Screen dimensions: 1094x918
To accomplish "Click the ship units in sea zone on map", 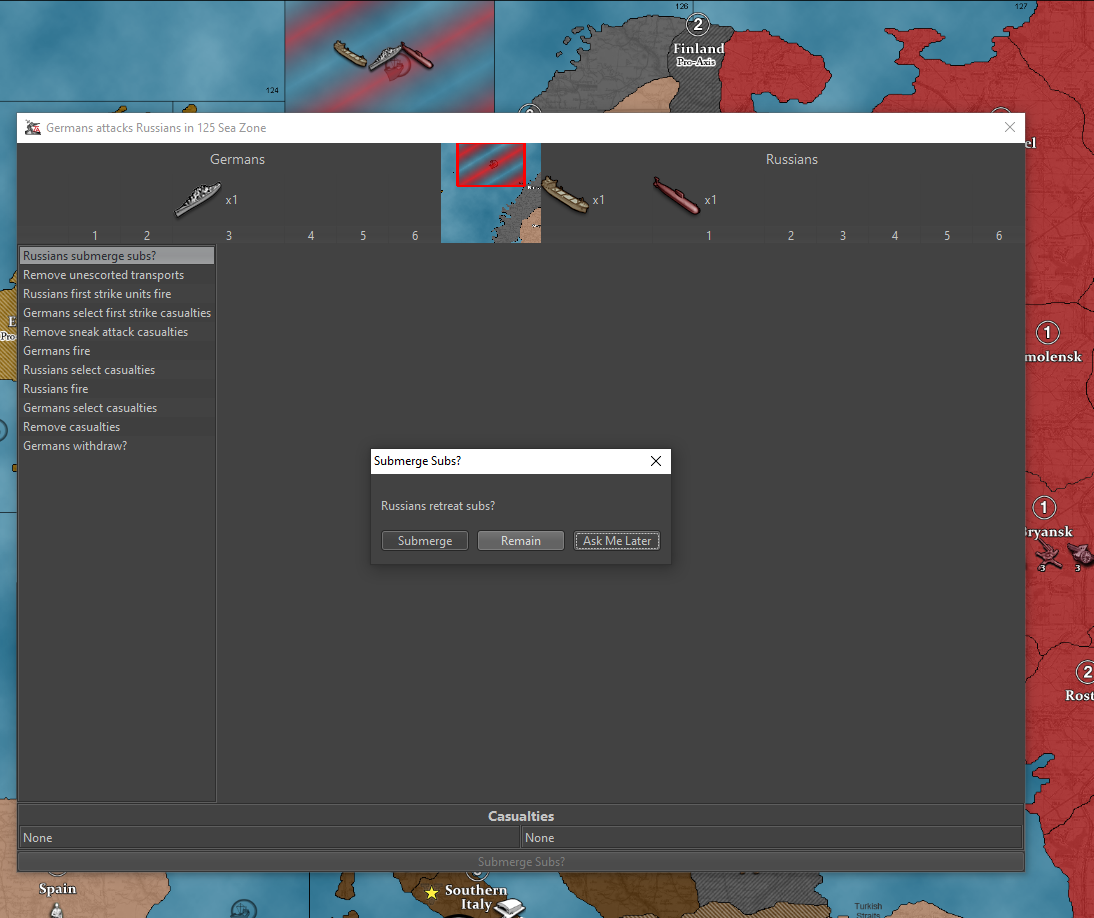I will [x=385, y=56].
